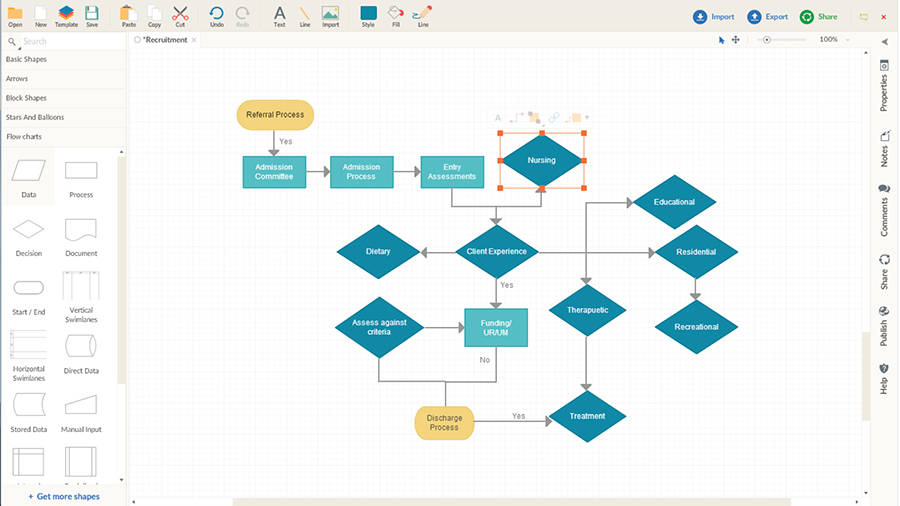Select the pan/move canvas tool
The width and height of the screenshot is (900, 506).
click(736, 40)
